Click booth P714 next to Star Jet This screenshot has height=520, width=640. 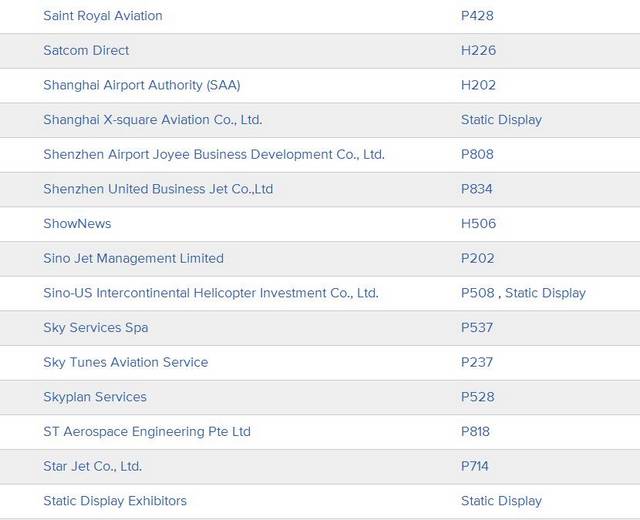click(475, 466)
